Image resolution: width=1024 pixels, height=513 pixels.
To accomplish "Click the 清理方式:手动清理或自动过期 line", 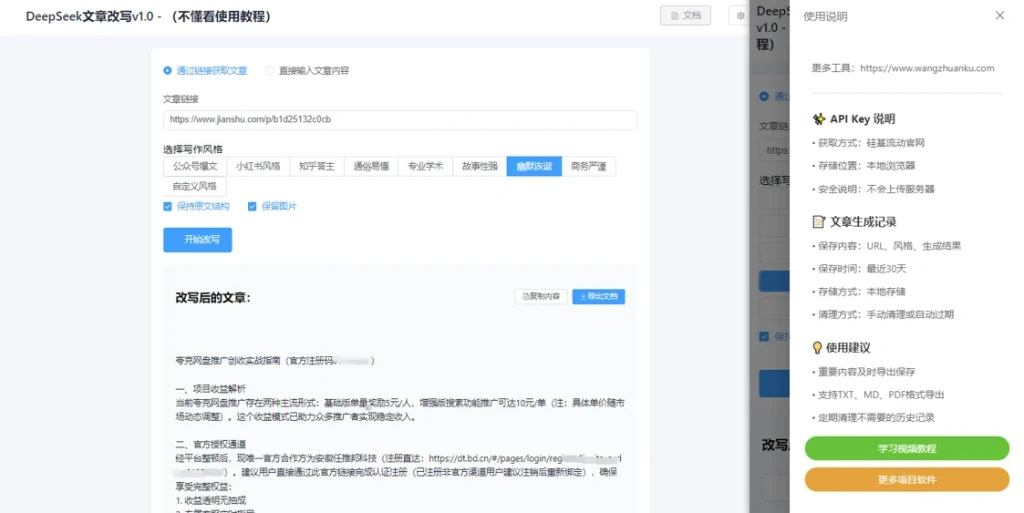I will tap(883, 315).
